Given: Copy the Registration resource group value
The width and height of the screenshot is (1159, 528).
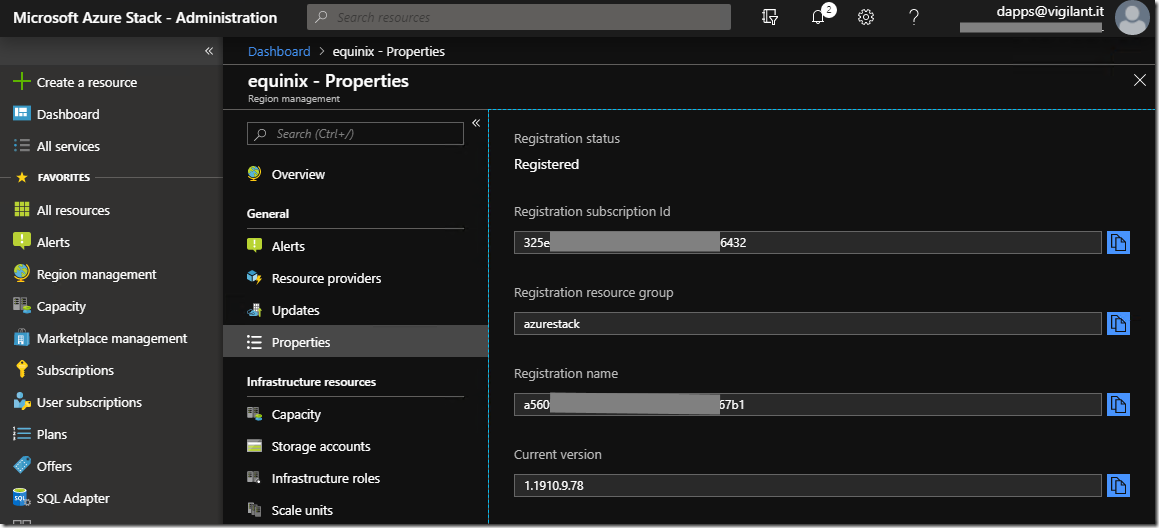Looking at the screenshot, I should point(1118,324).
